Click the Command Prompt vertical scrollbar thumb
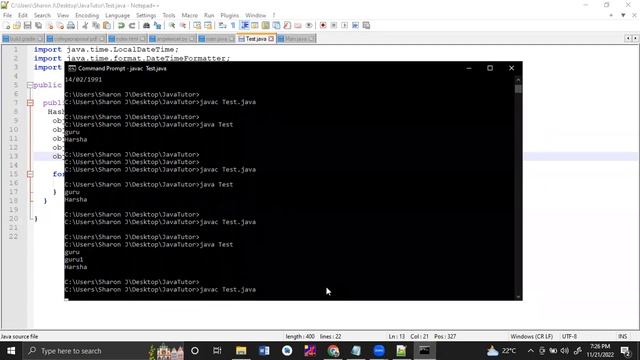 (x=518, y=89)
